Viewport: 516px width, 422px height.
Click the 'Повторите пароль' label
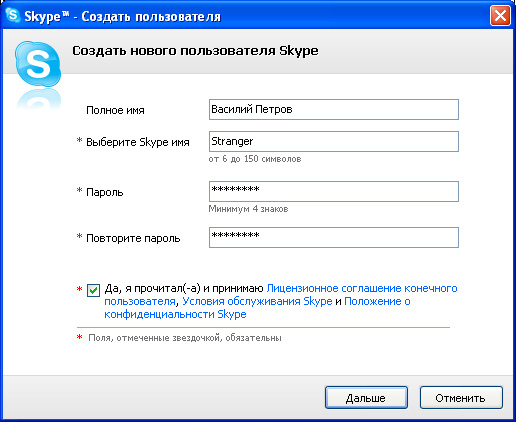pyautogui.click(x=133, y=238)
